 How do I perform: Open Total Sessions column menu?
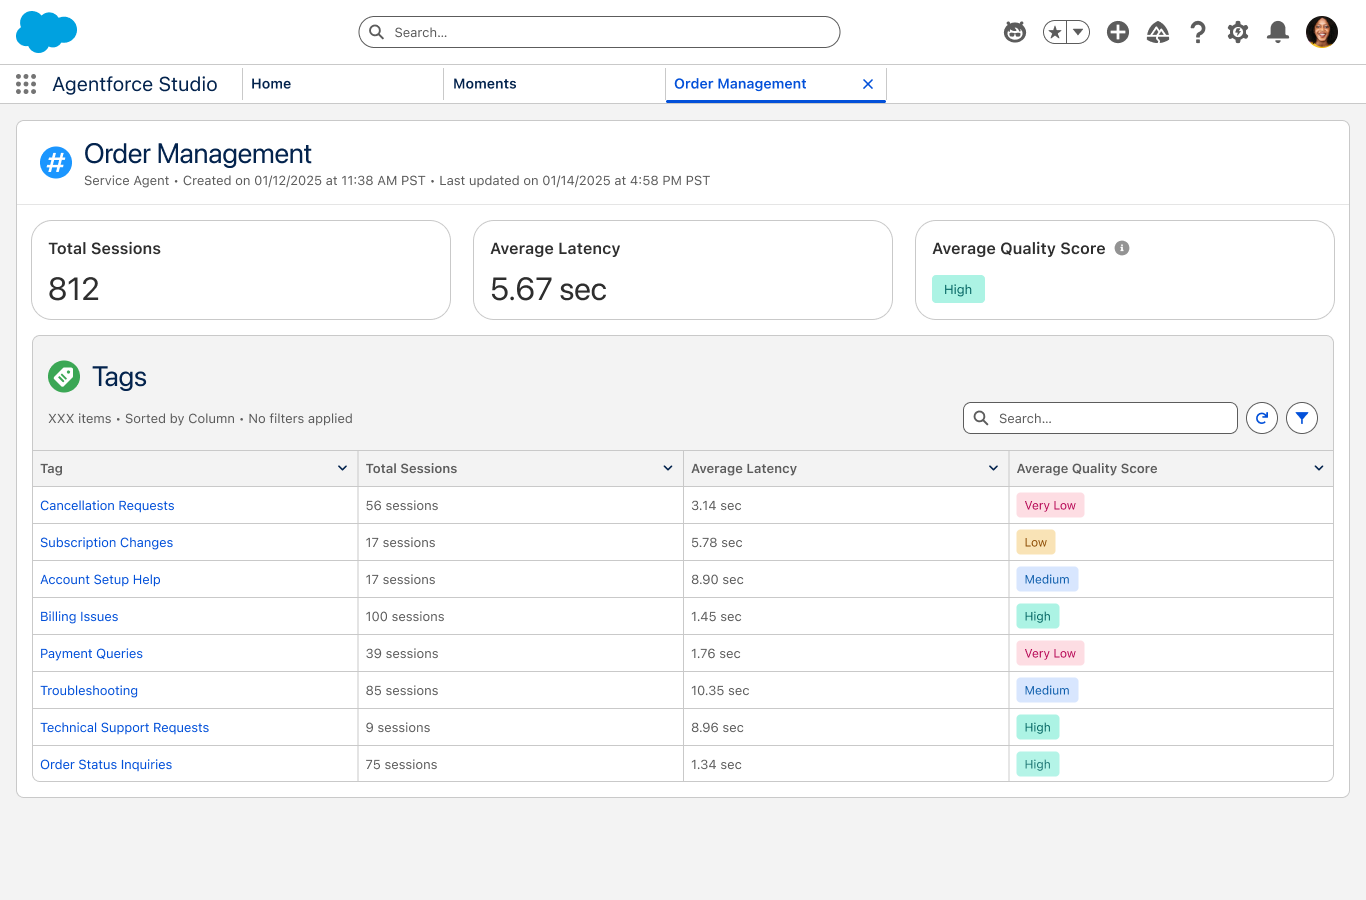point(668,468)
